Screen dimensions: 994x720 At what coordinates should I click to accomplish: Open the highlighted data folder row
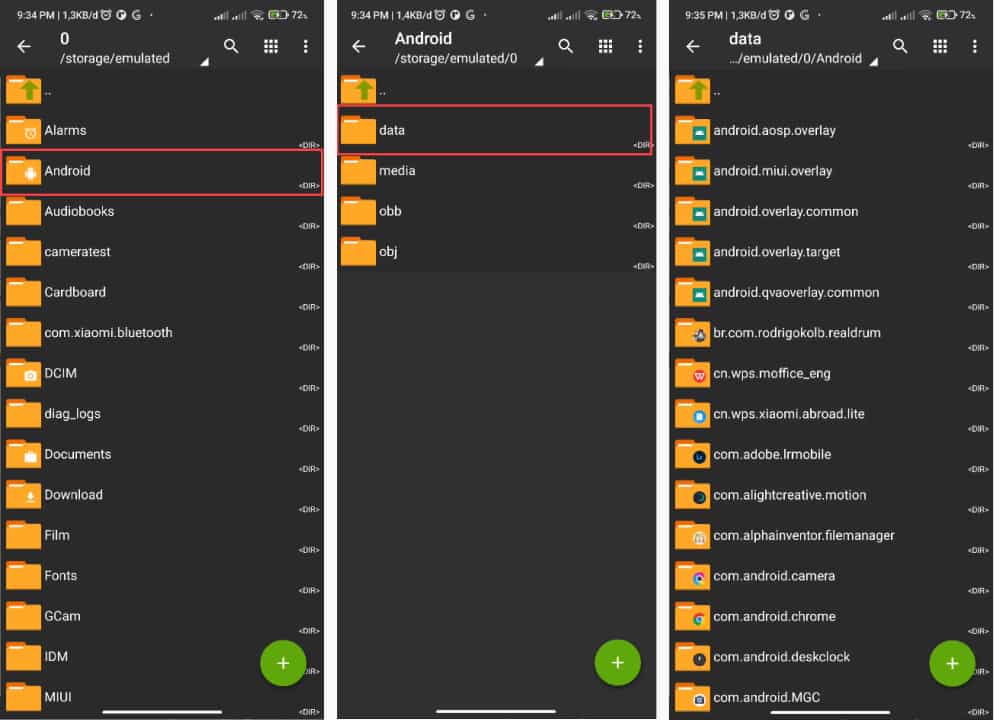494,131
